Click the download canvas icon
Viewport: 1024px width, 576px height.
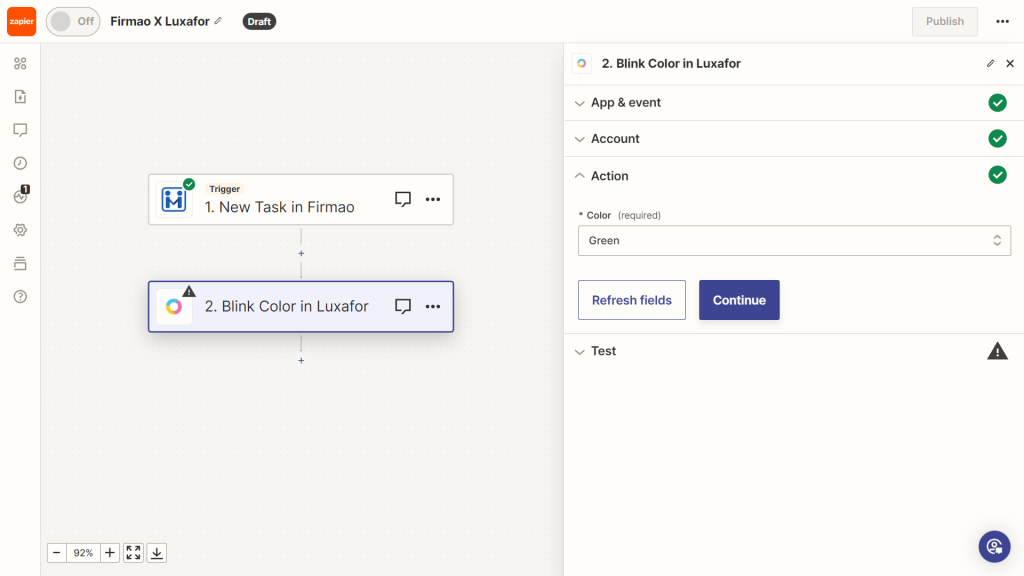(x=157, y=552)
